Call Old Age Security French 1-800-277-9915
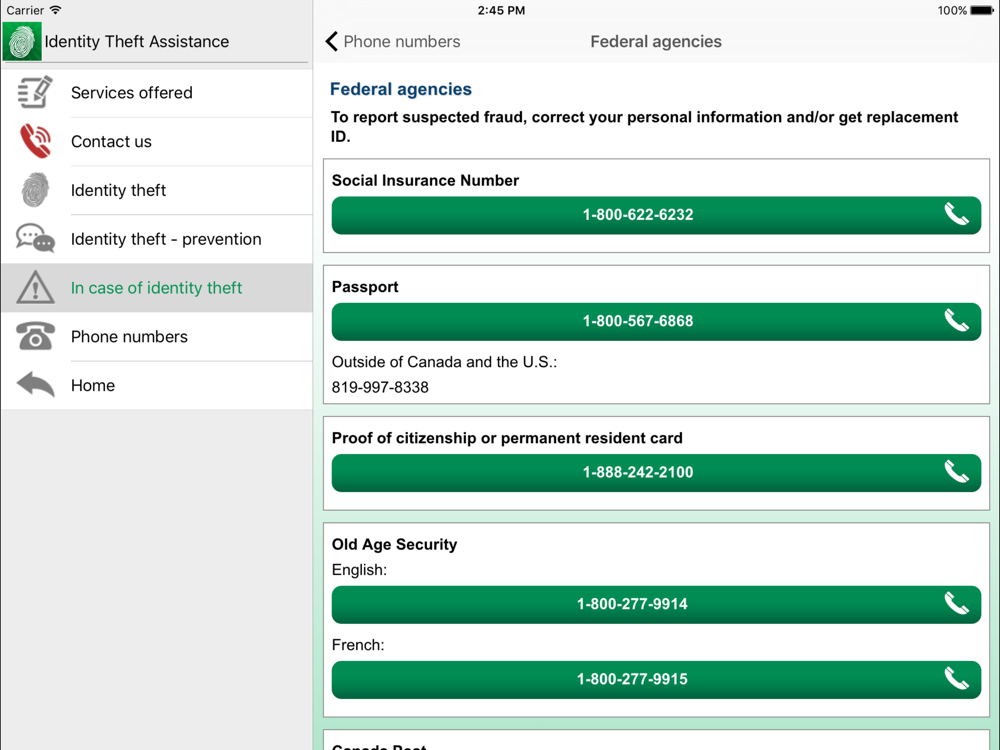Screen dimensions: 1000x750 pos(656,680)
